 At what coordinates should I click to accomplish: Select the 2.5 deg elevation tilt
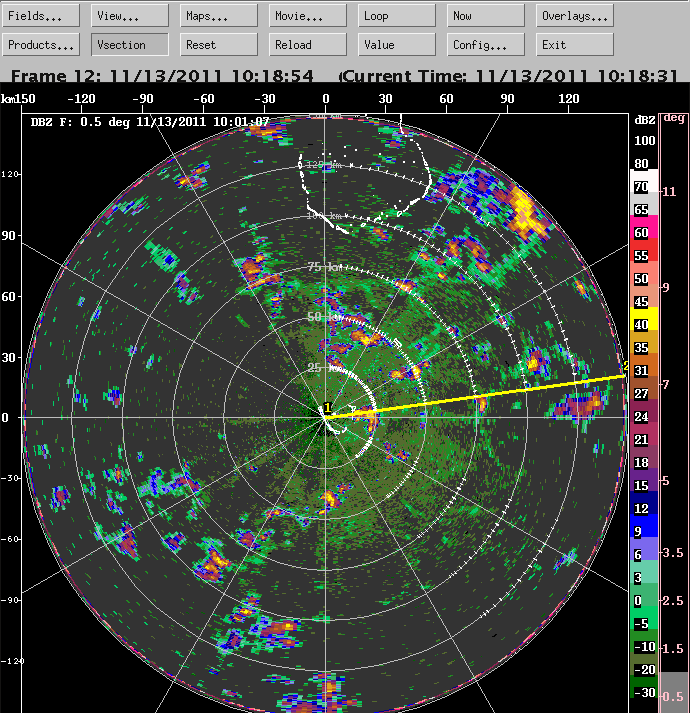tap(673, 600)
